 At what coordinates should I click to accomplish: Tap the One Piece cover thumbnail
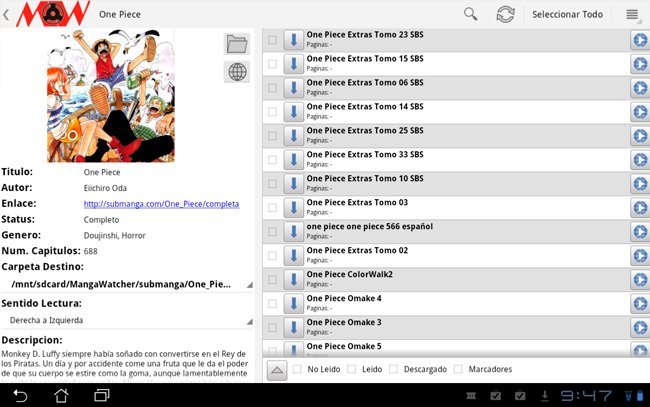tap(110, 96)
